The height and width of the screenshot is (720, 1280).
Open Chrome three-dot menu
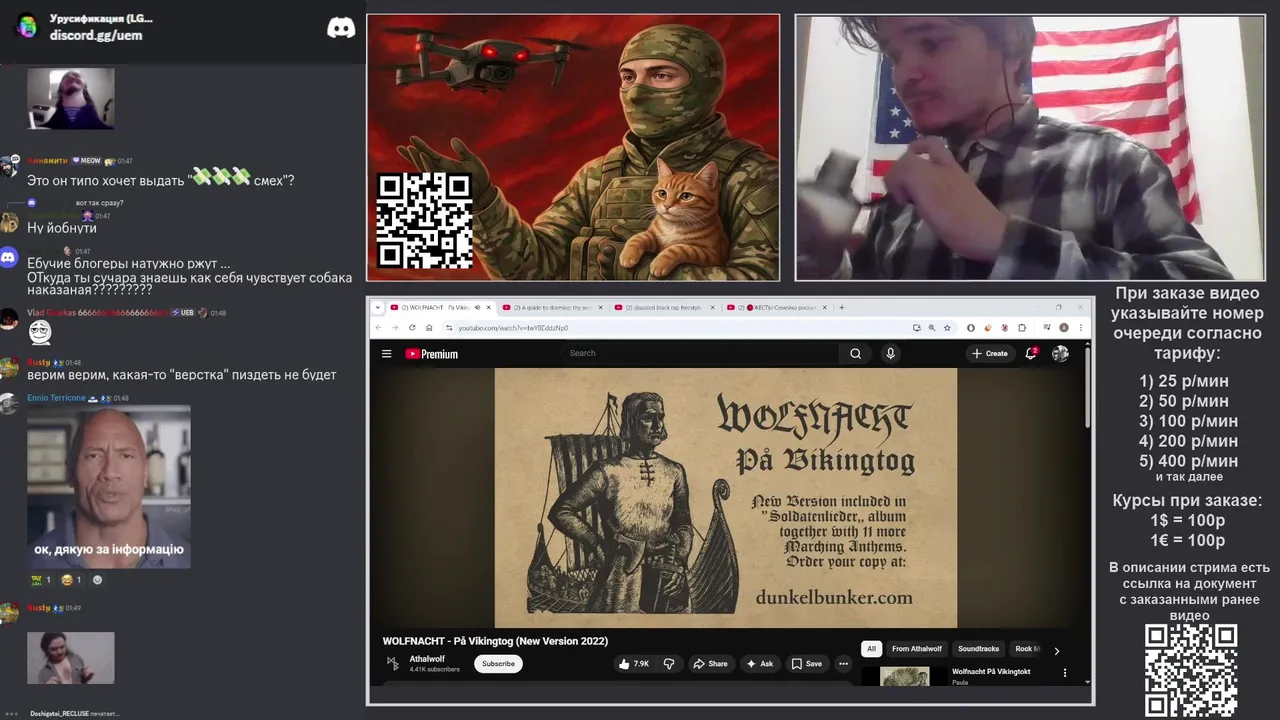click(x=1081, y=328)
